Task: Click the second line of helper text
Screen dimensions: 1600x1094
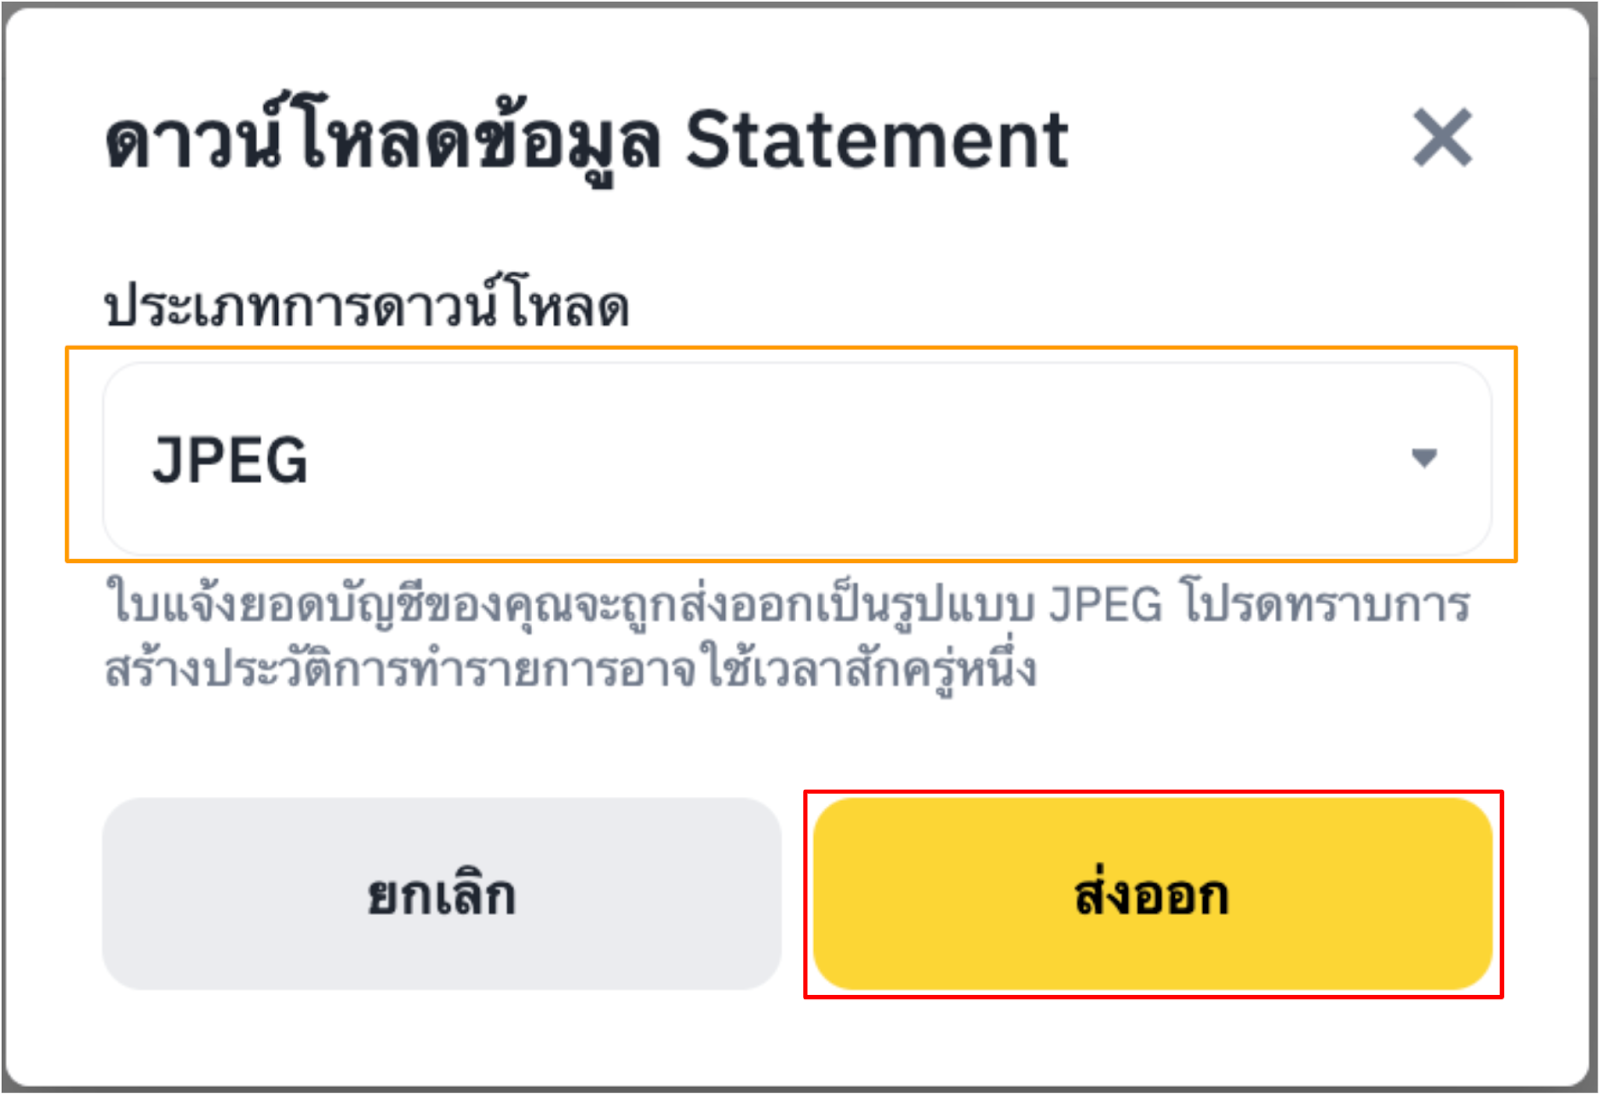Action: 570,668
